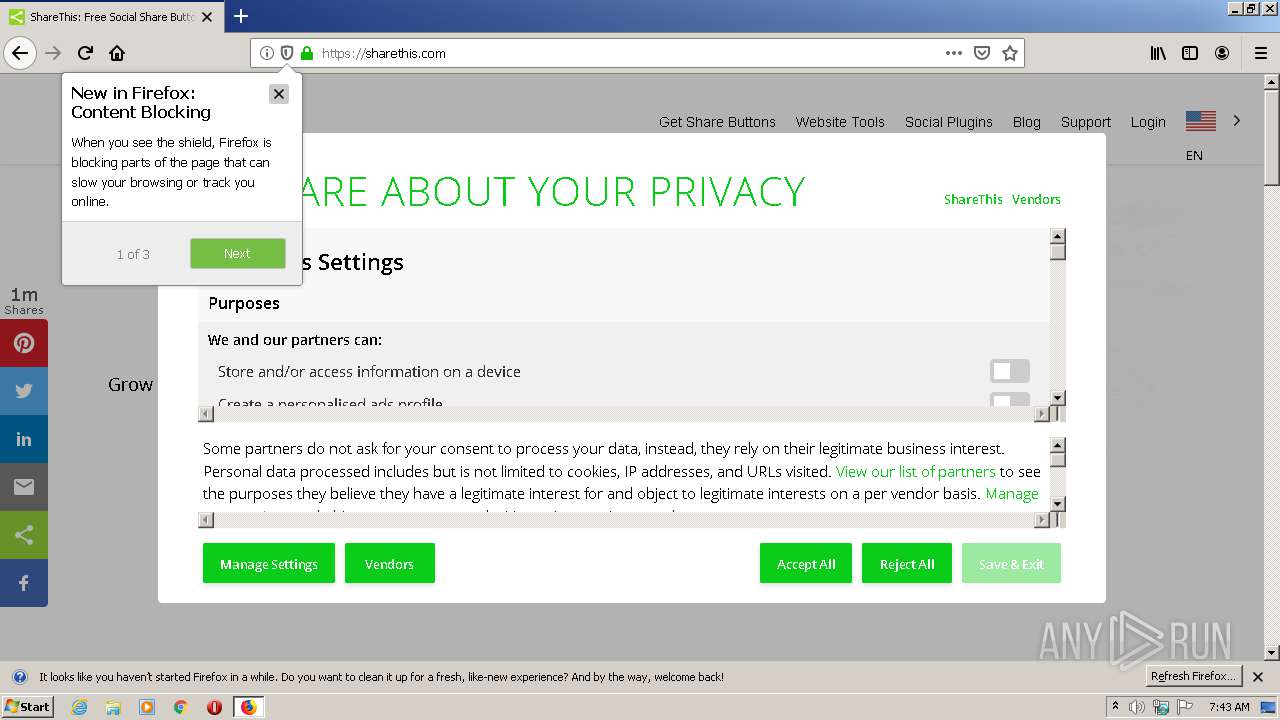Share by email from the side bar
Image resolution: width=1280 pixels, height=720 pixels.
point(24,487)
